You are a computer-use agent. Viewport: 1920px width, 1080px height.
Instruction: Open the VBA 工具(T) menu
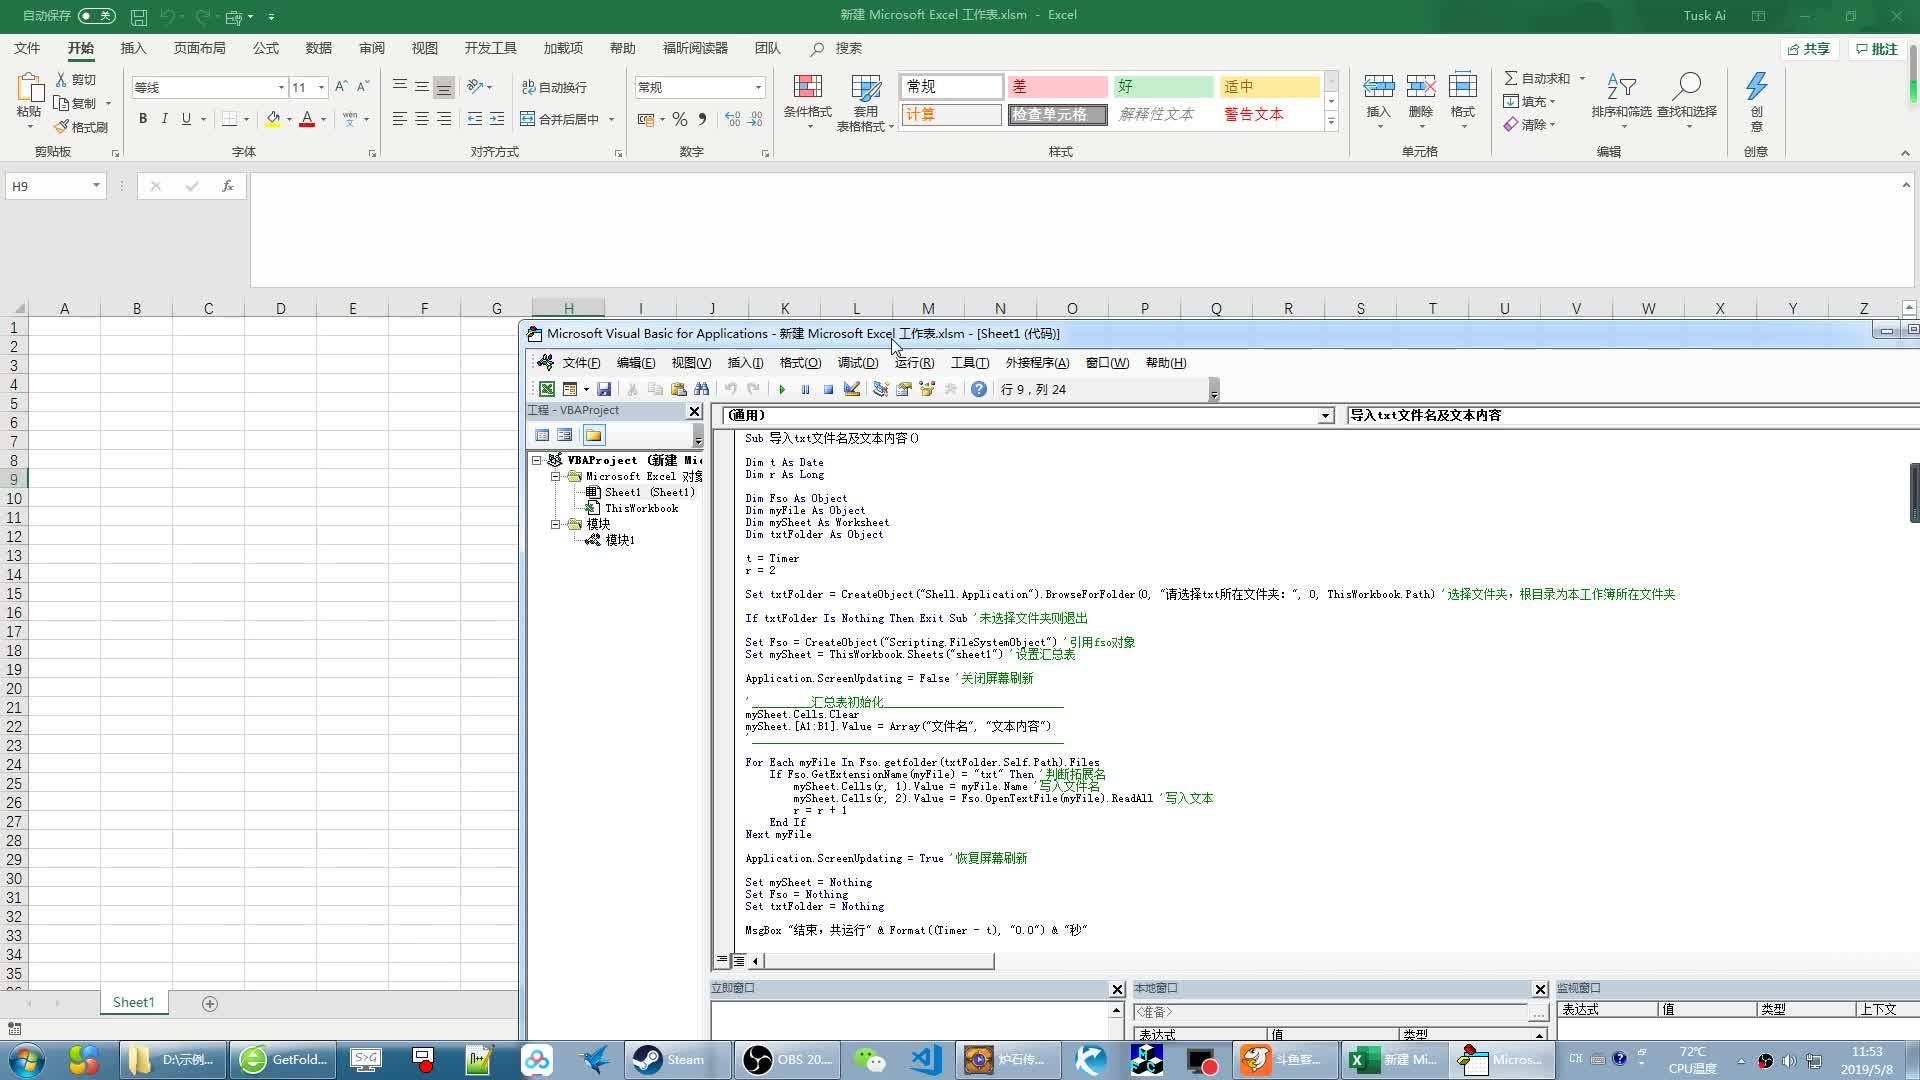[x=970, y=363]
